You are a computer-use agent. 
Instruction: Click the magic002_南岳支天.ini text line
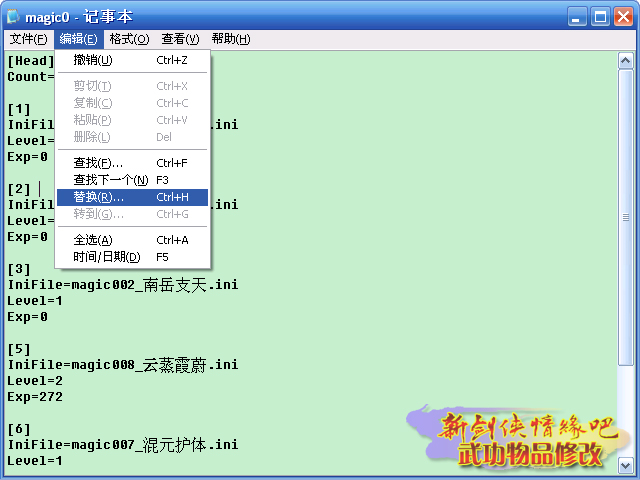click(122, 285)
